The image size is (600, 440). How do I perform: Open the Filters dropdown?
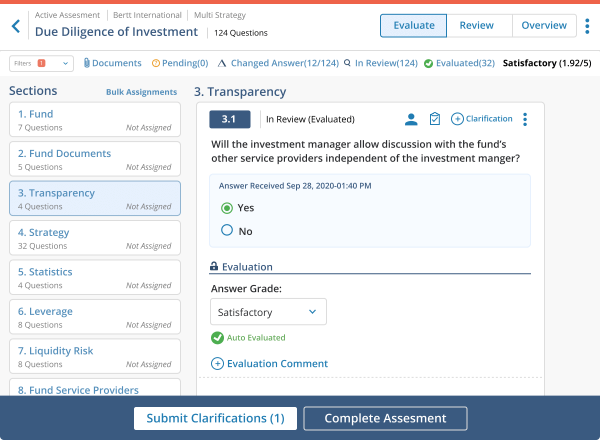41,64
